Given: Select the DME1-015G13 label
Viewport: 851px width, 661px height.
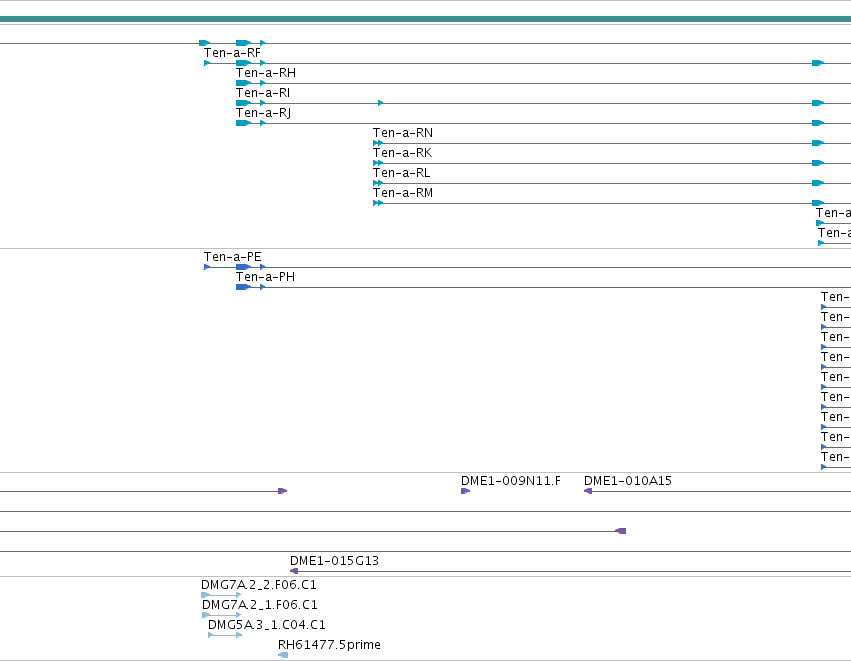Looking at the screenshot, I should tap(334, 561).
